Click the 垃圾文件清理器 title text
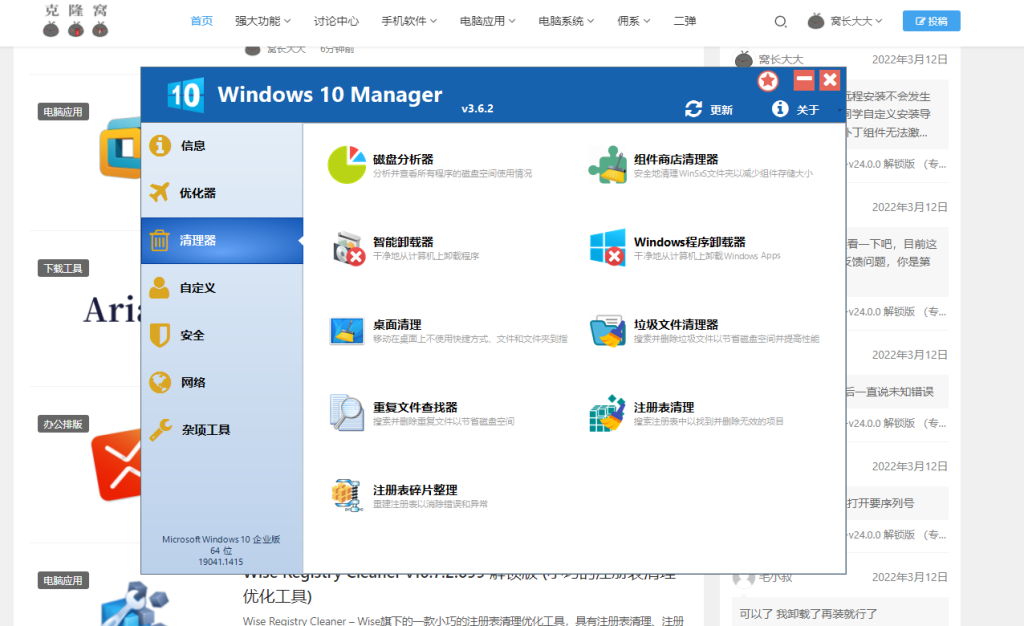This screenshot has height=626, width=1024. [x=676, y=324]
